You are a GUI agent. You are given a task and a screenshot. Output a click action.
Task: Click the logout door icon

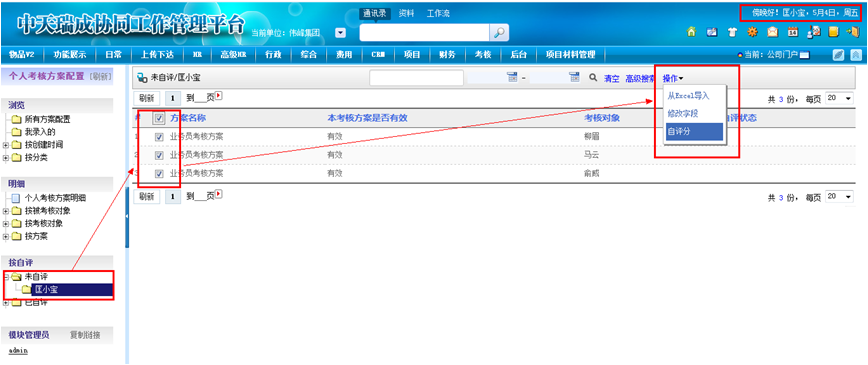pos(853,32)
